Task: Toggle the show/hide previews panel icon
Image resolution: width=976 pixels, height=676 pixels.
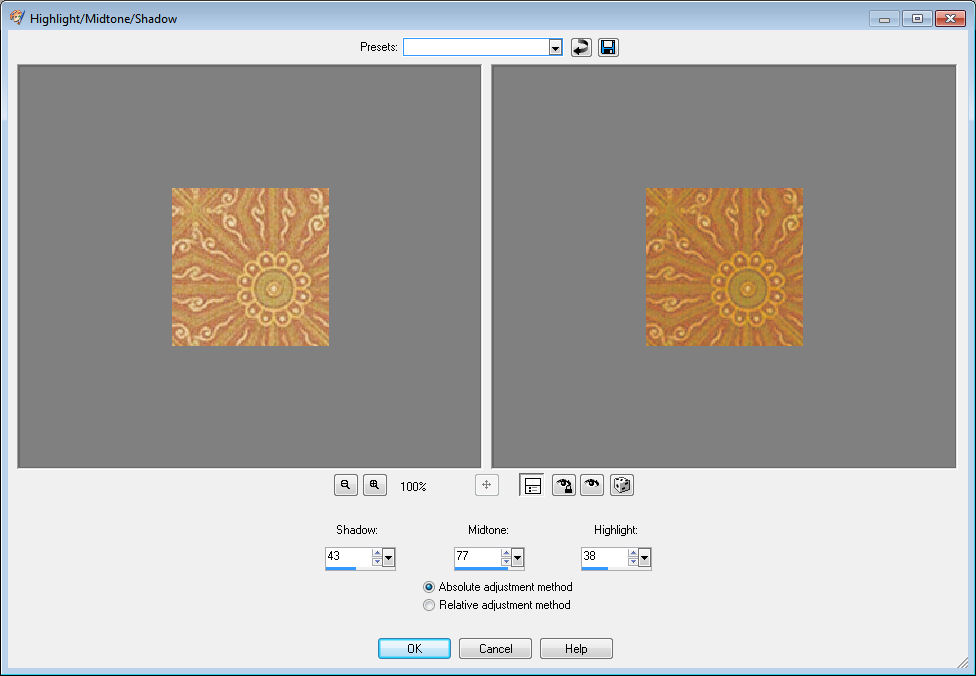Action: [532, 486]
